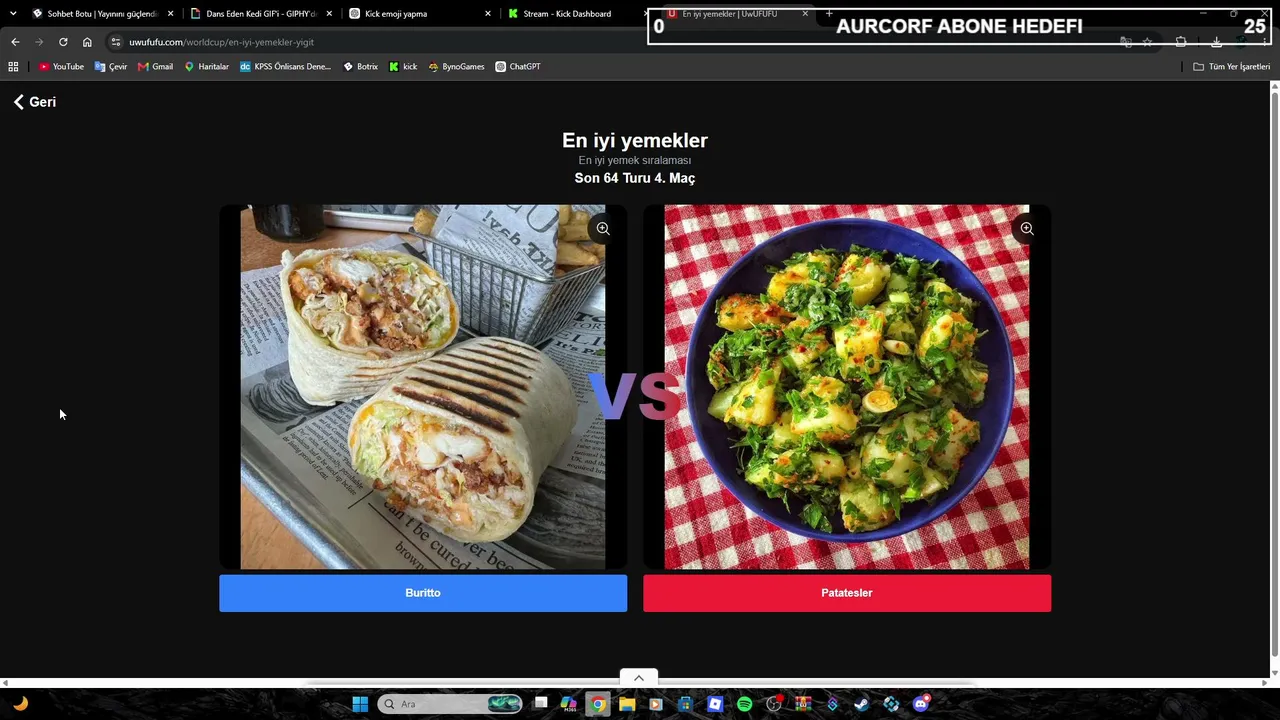Launch Microsoft 365 from the taskbar

coord(569,704)
